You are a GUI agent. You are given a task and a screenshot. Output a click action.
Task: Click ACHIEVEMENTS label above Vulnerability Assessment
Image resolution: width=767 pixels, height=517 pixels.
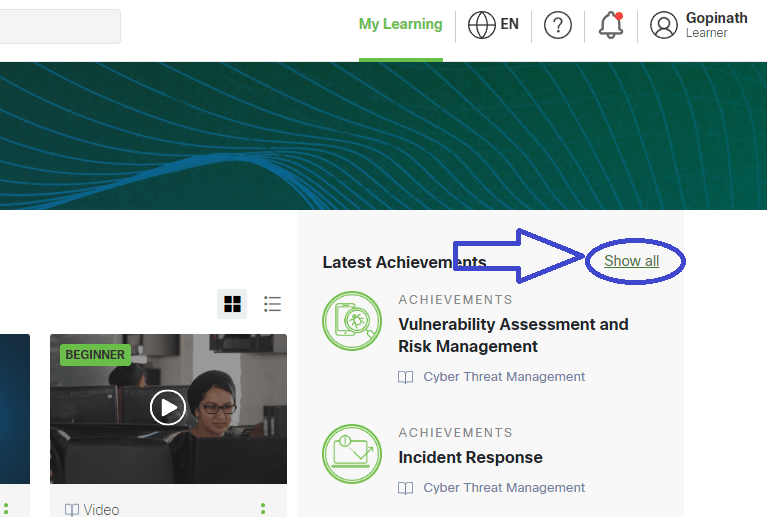[x=455, y=299]
